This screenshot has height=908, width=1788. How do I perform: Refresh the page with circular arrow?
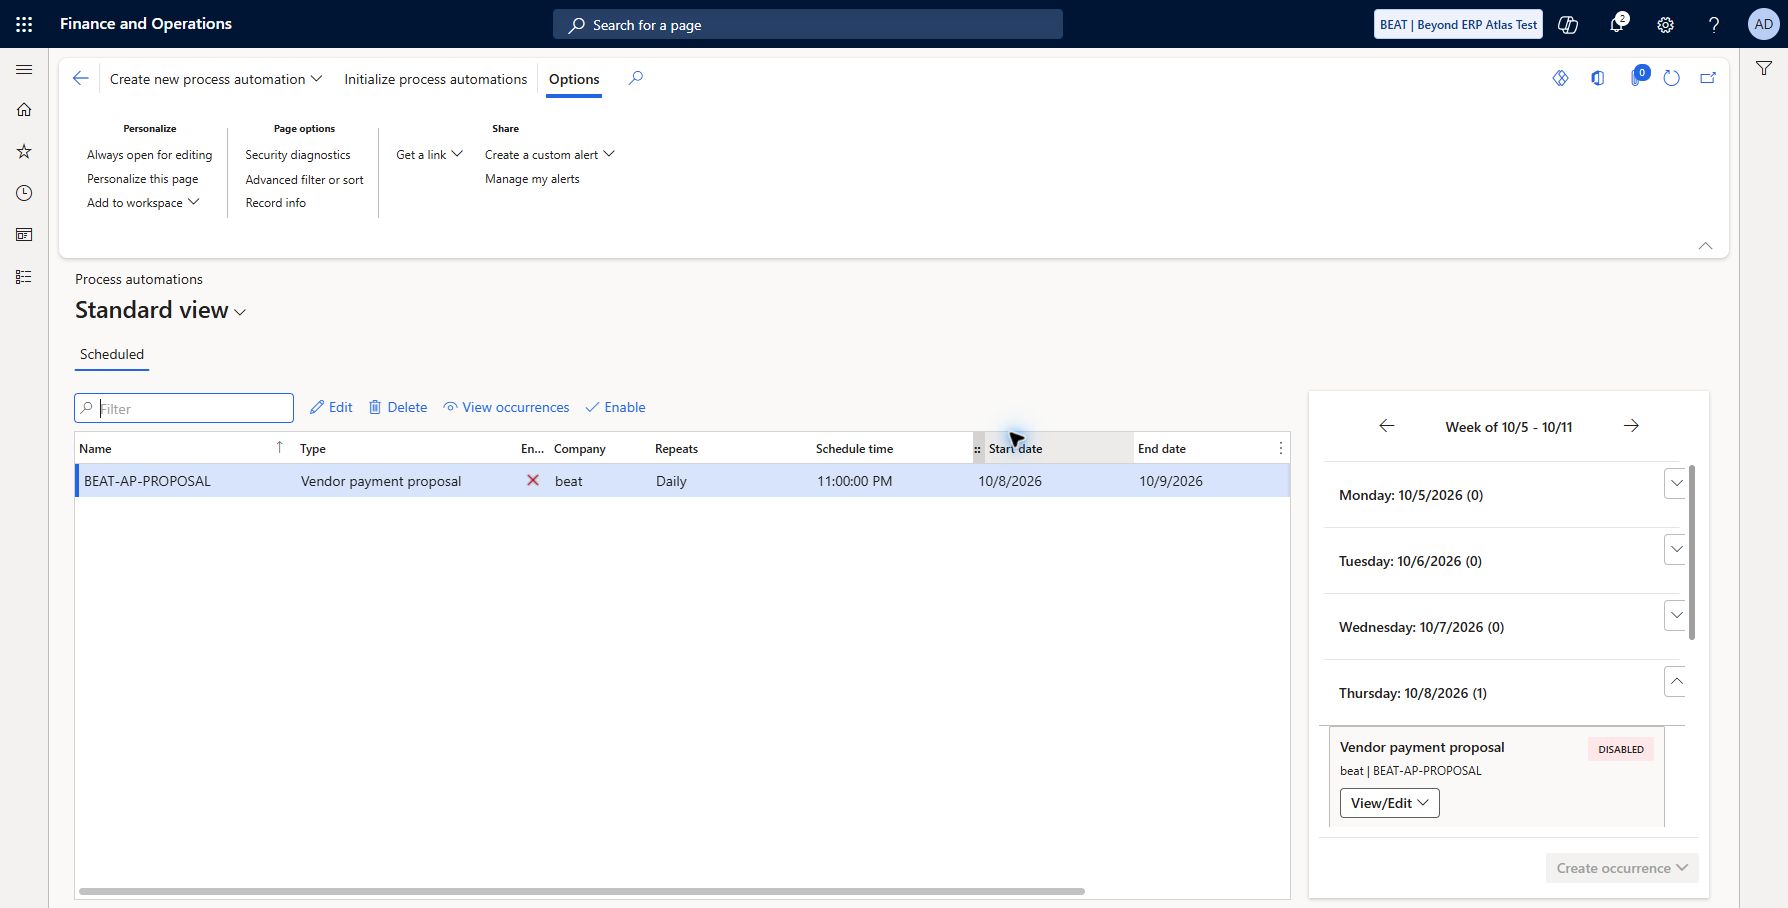pyautogui.click(x=1671, y=78)
